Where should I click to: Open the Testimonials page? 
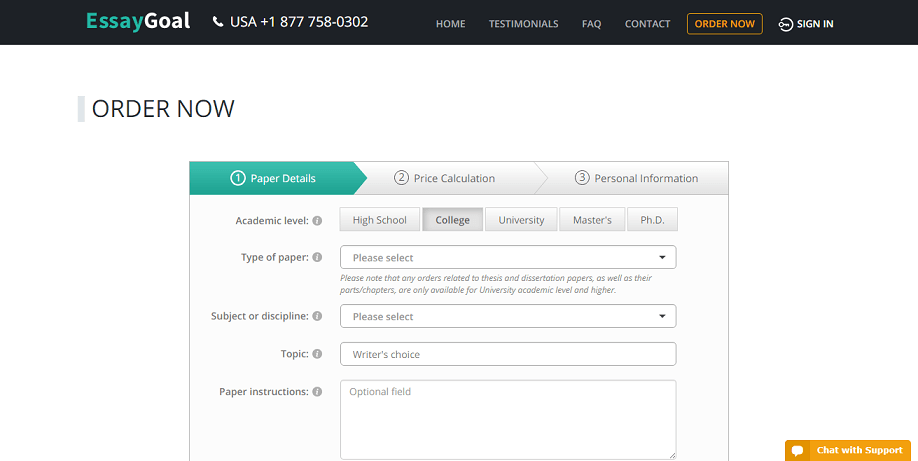523,24
